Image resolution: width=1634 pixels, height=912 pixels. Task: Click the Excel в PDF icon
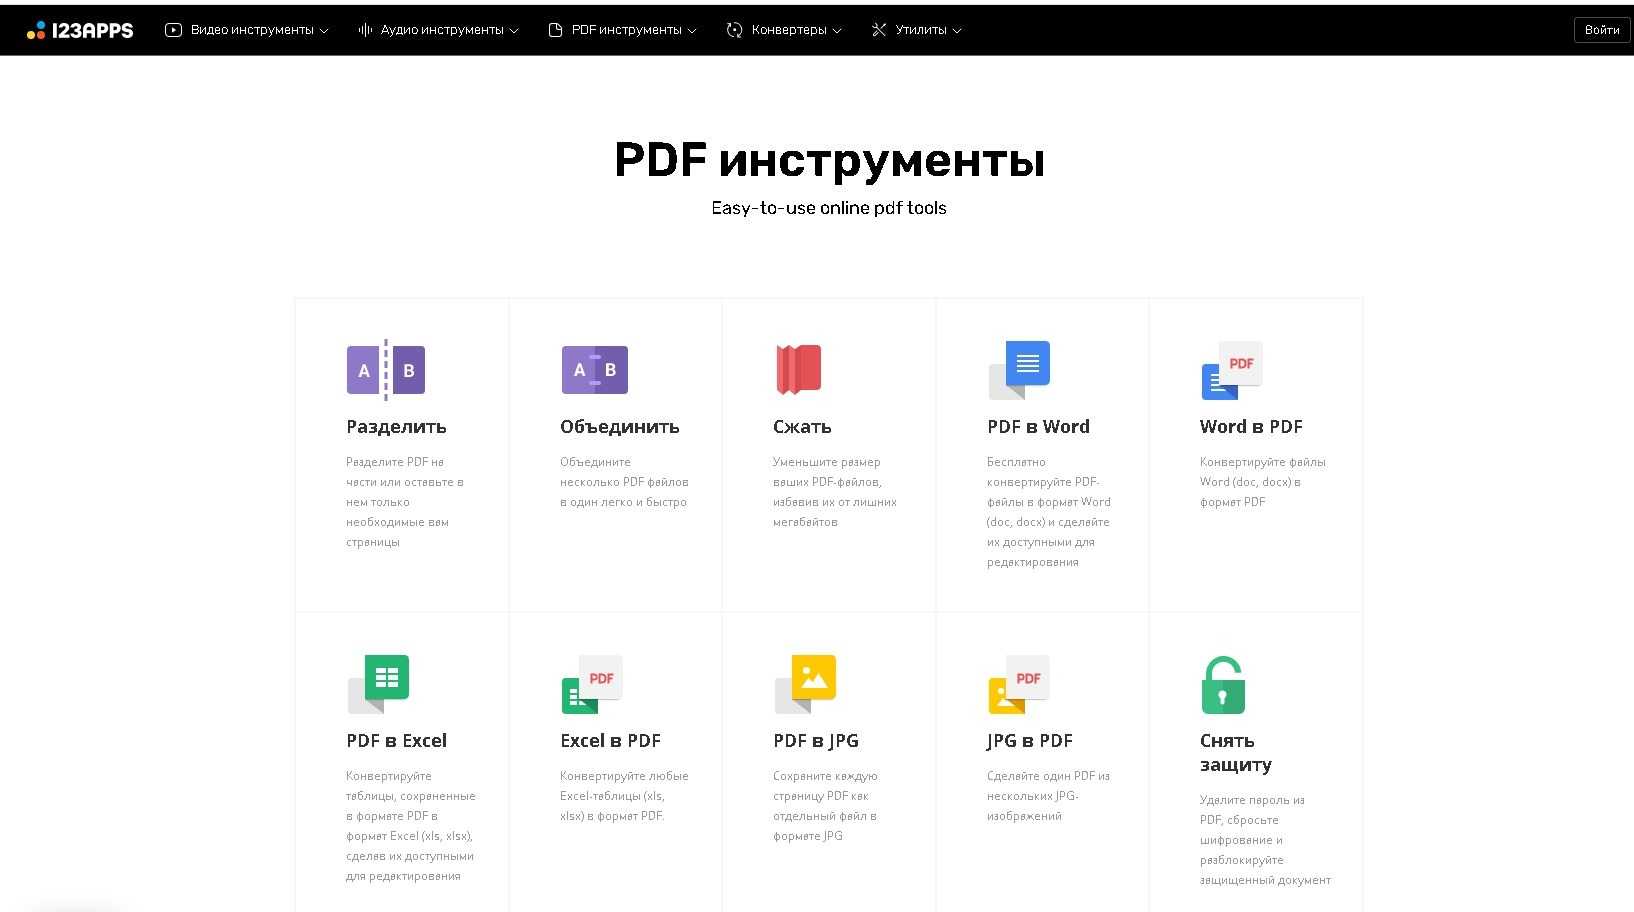(x=592, y=684)
